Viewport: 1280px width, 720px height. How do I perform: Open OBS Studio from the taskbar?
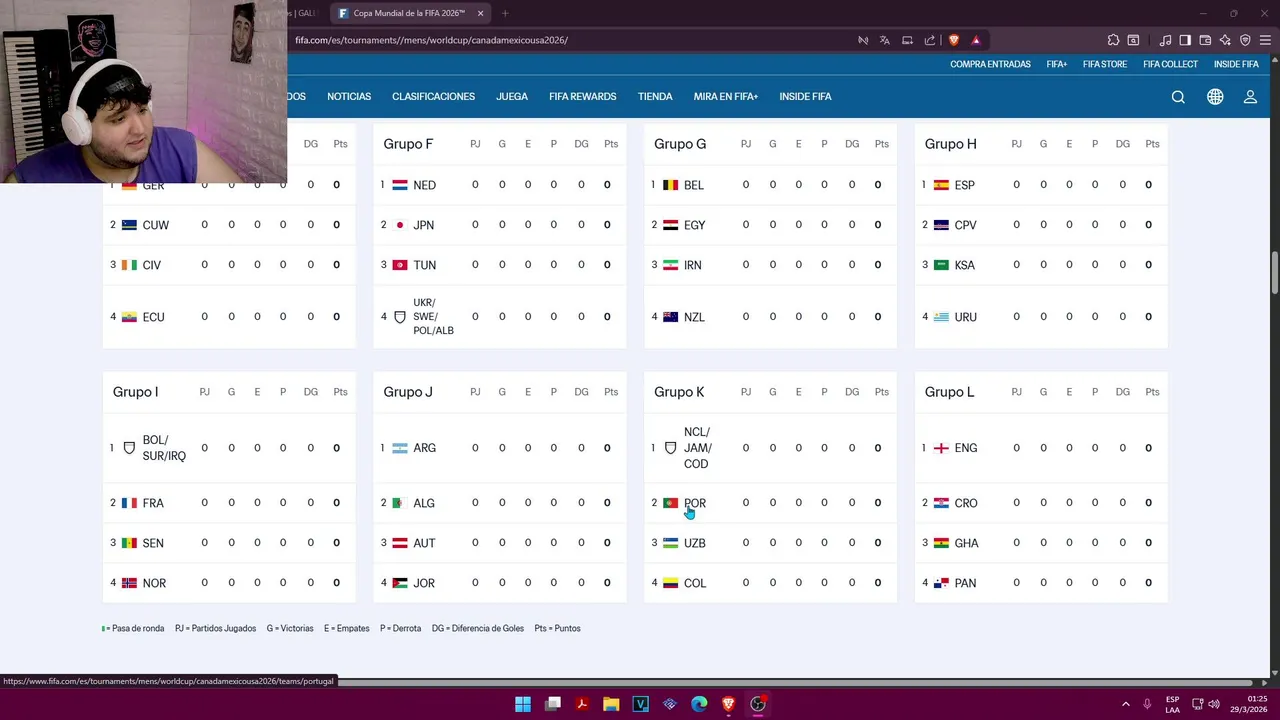click(758, 704)
